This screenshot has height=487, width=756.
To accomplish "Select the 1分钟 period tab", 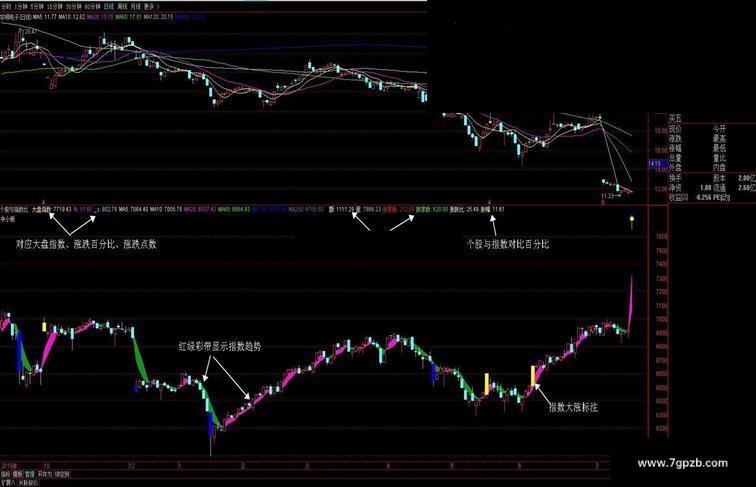I will tap(21, 7).
